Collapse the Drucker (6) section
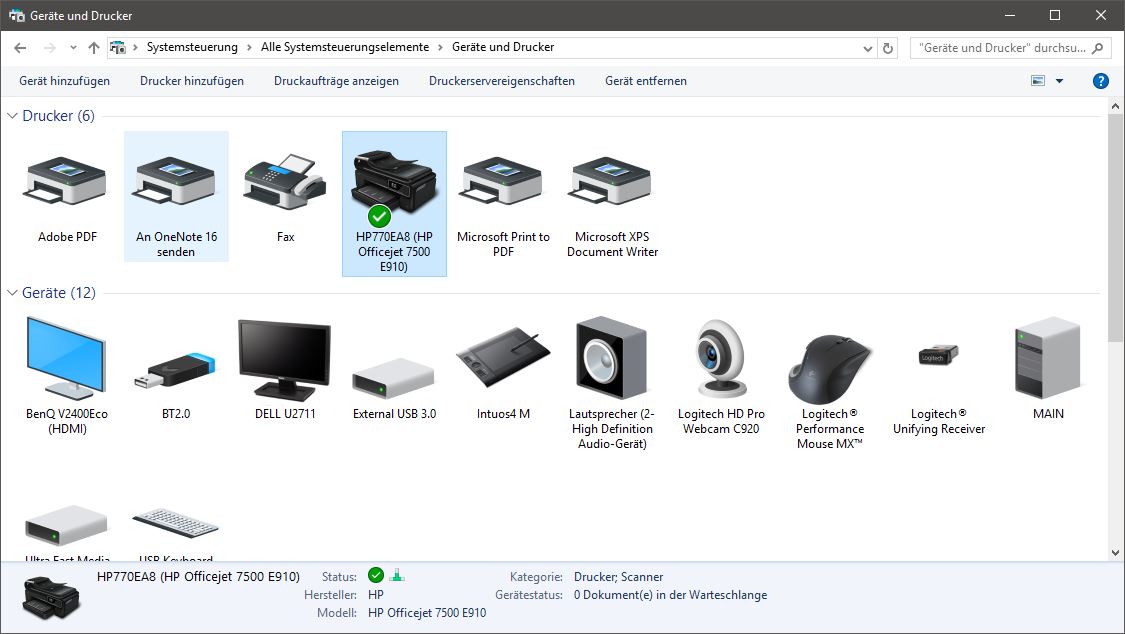The height and width of the screenshot is (634, 1125). coord(12,115)
